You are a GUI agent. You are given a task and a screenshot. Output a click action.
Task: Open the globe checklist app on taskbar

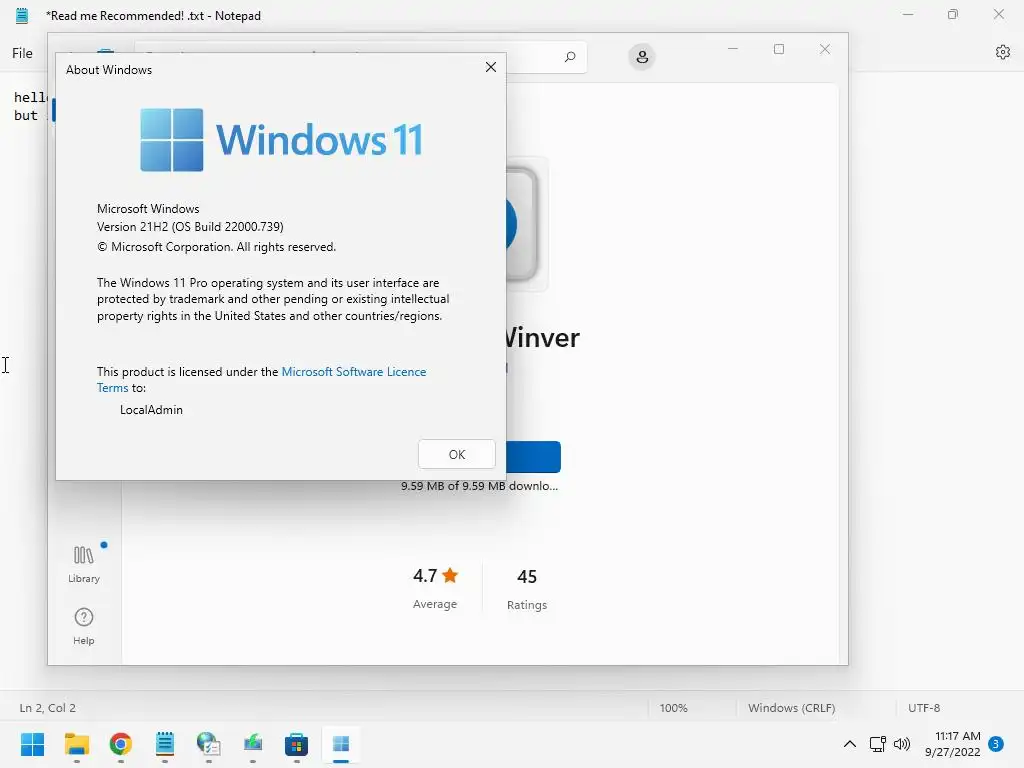pos(208,744)
